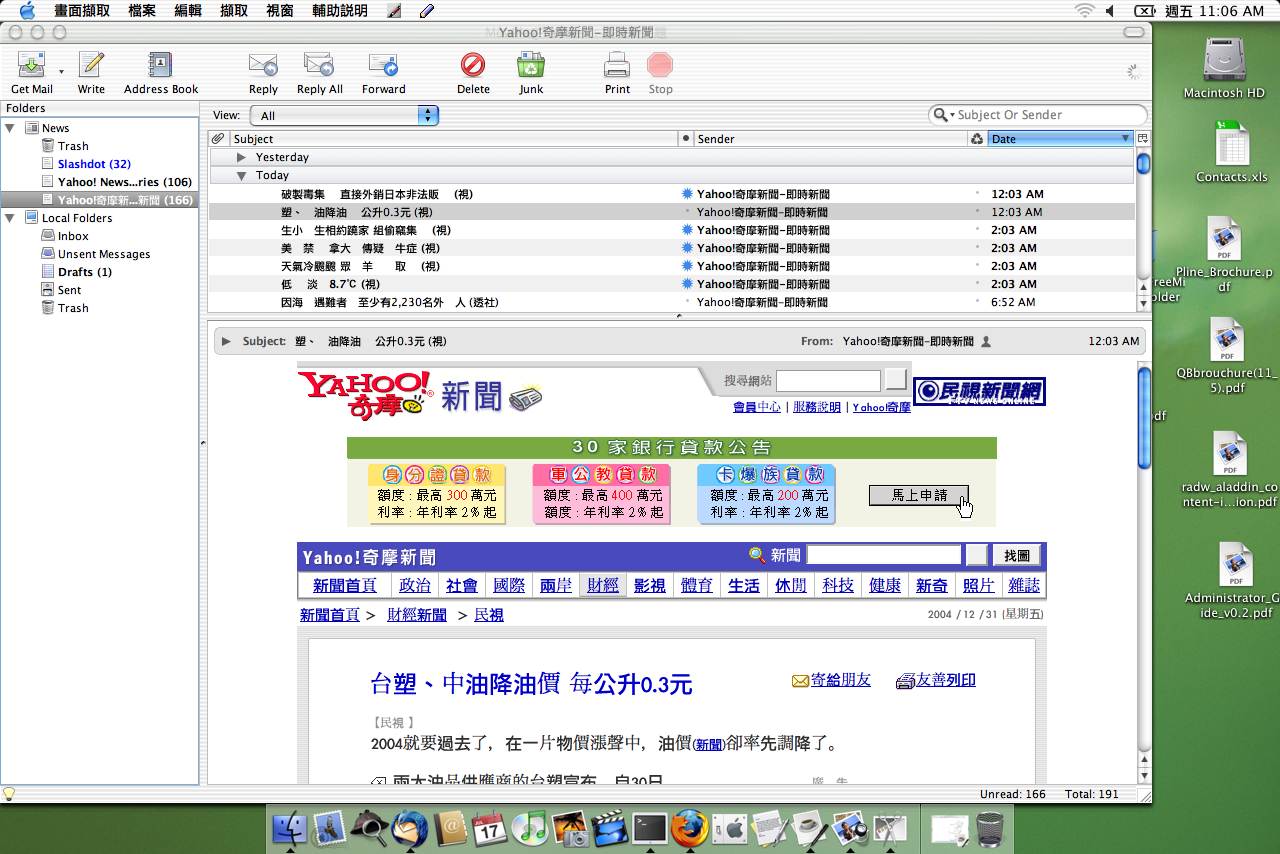Click the Reply All toolbar icon
The width and height of the screenshot is (1280, 854).
tap(319, 67)
